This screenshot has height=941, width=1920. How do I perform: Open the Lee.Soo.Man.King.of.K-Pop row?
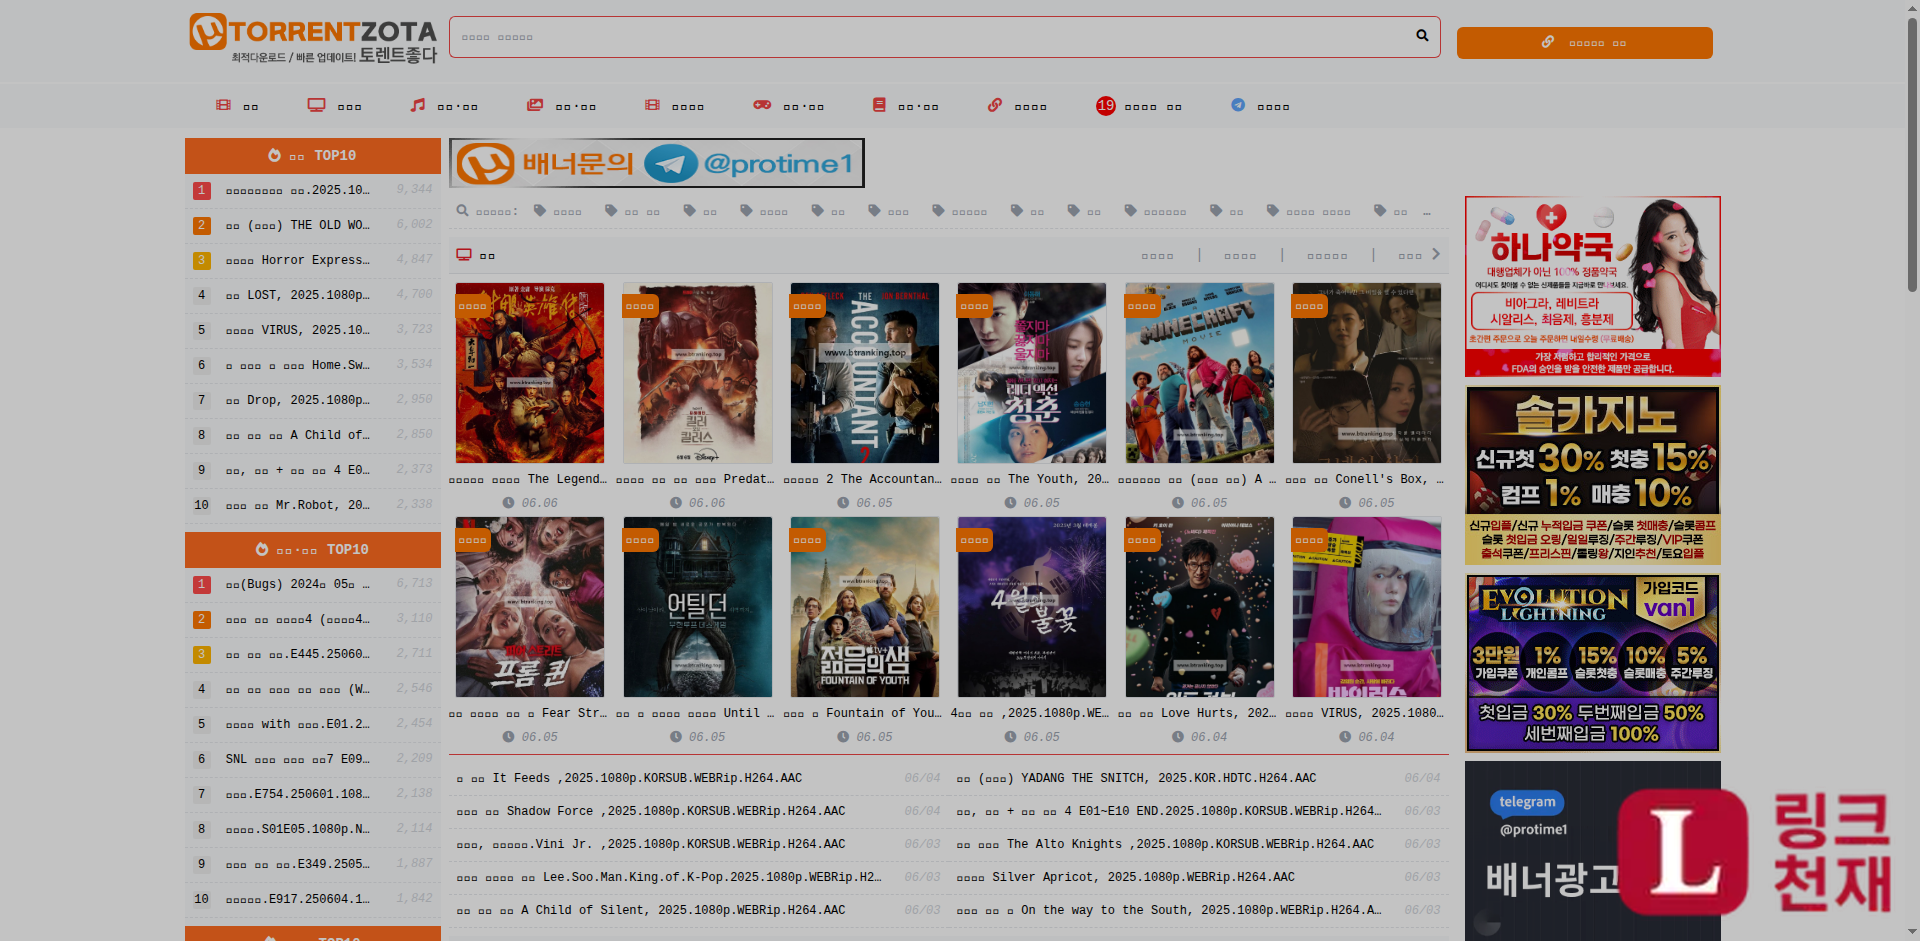tap(668, 877)
